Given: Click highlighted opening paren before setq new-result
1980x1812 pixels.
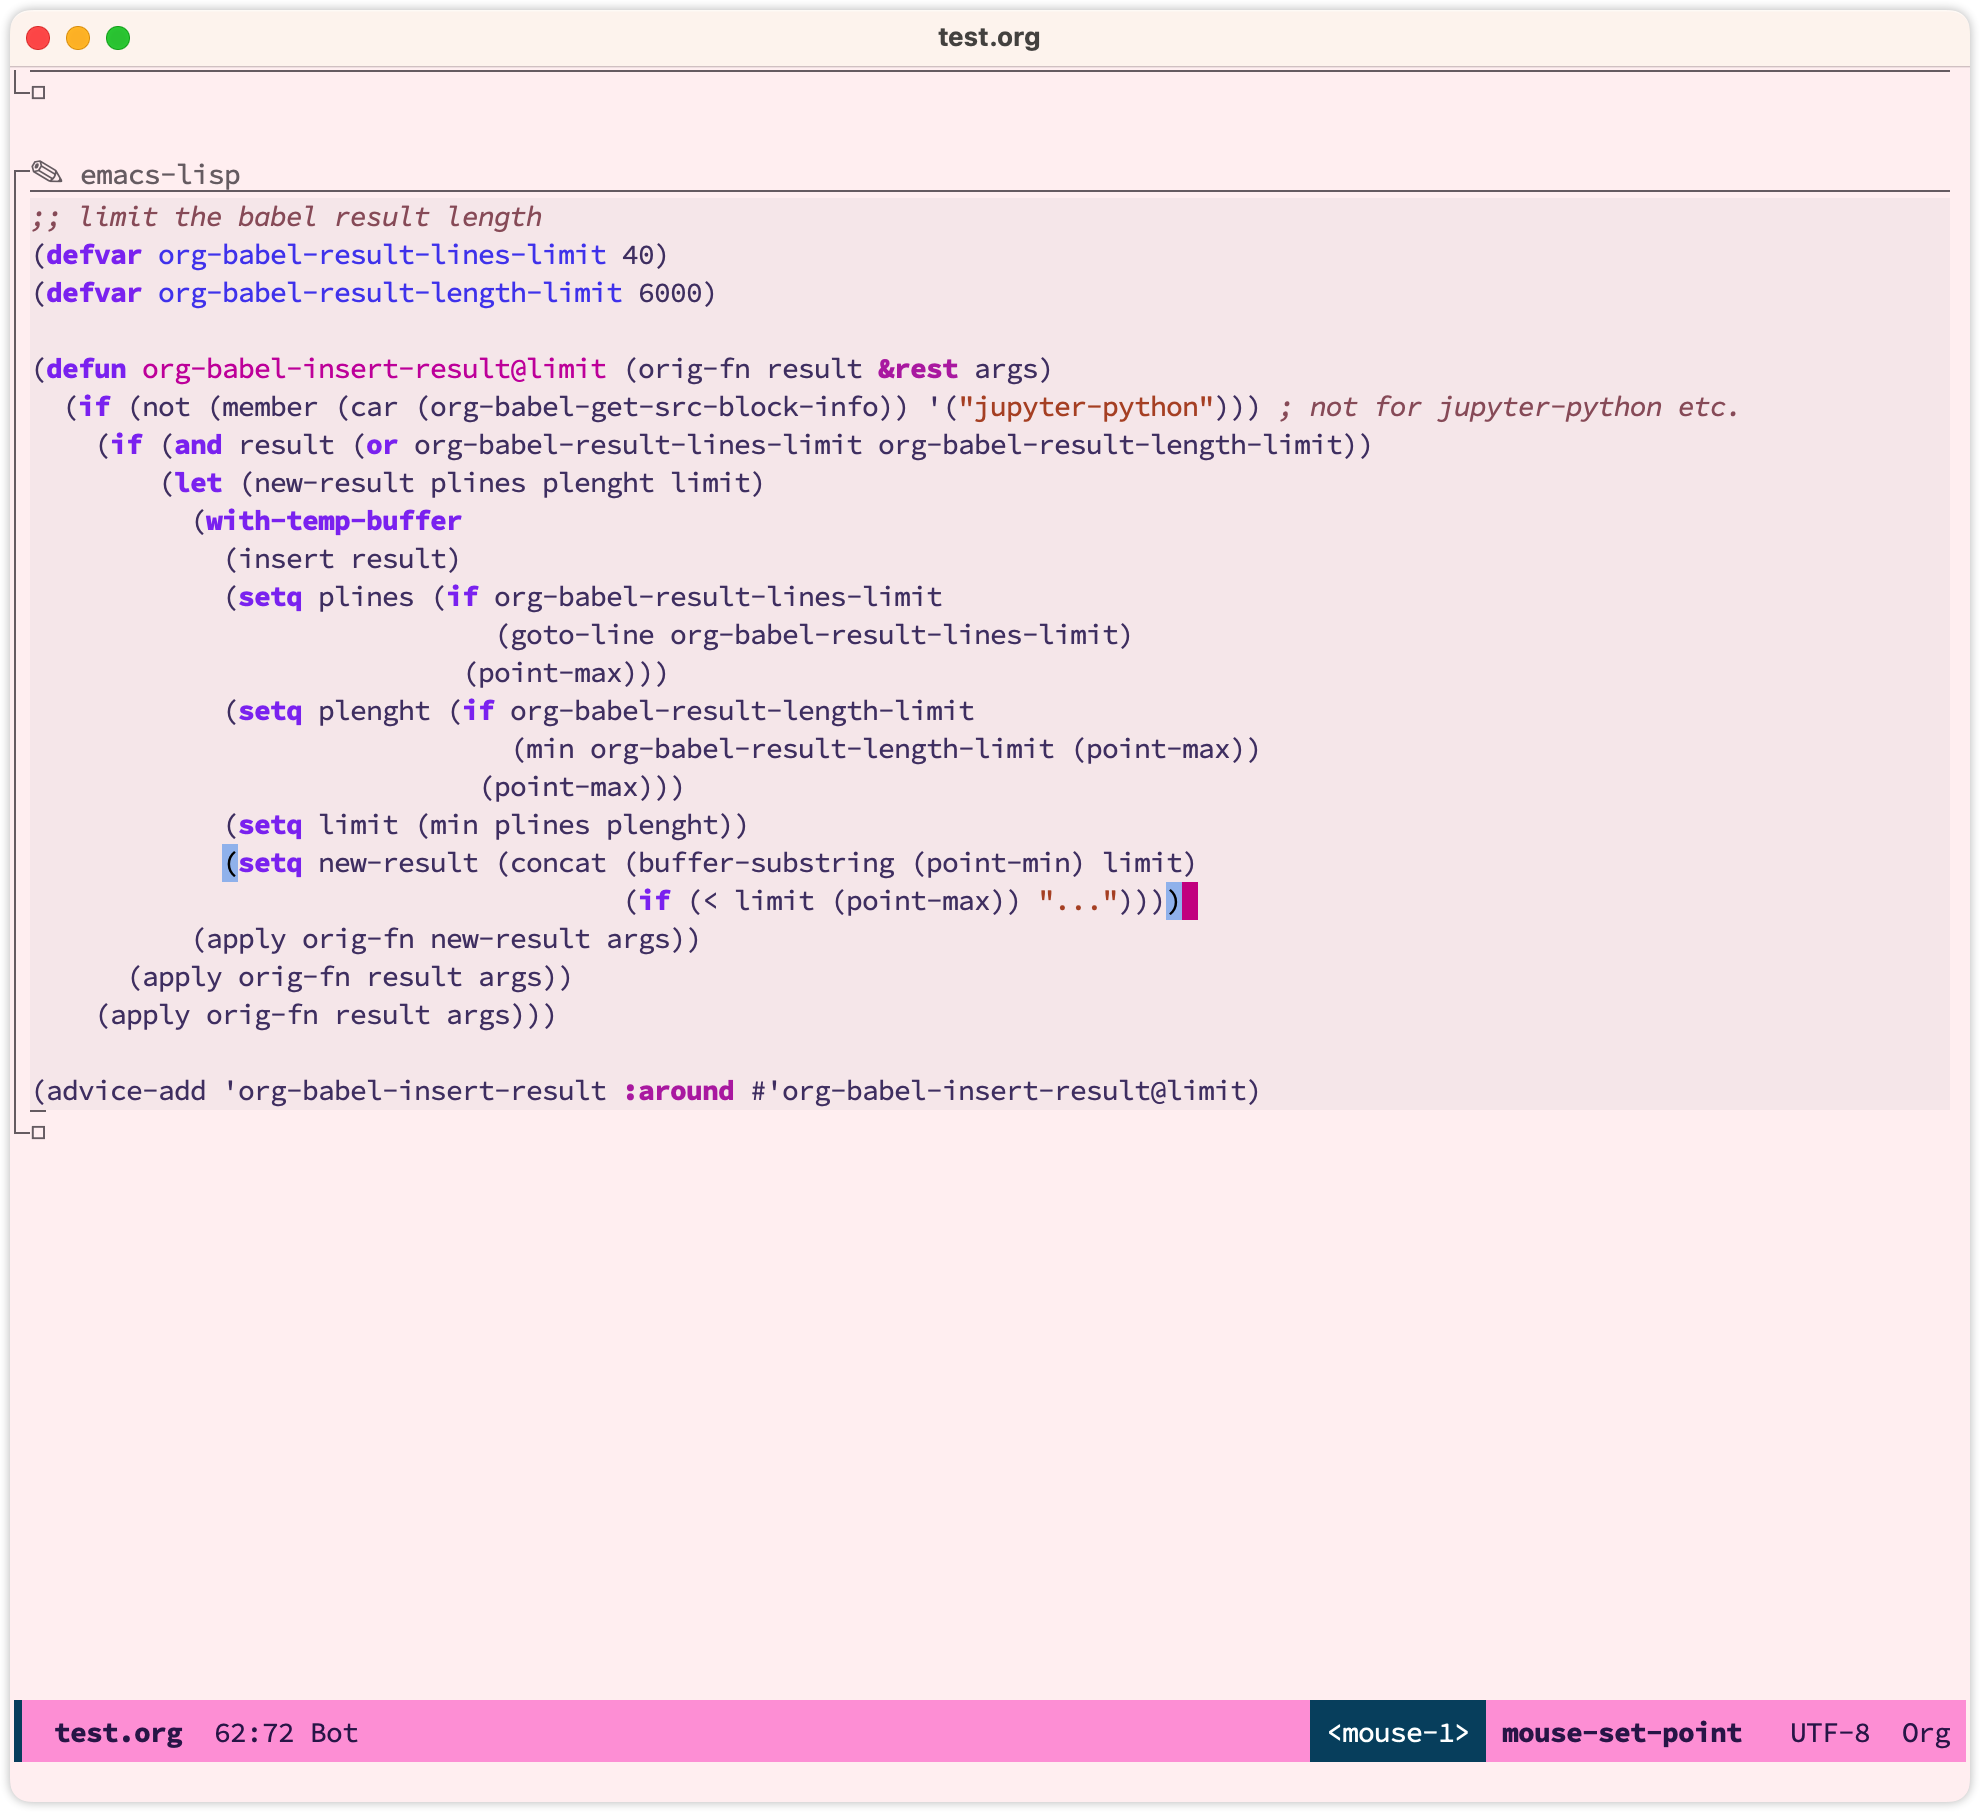Looking at the screenshot, I should pyautogui.click(x=230, y=863).
